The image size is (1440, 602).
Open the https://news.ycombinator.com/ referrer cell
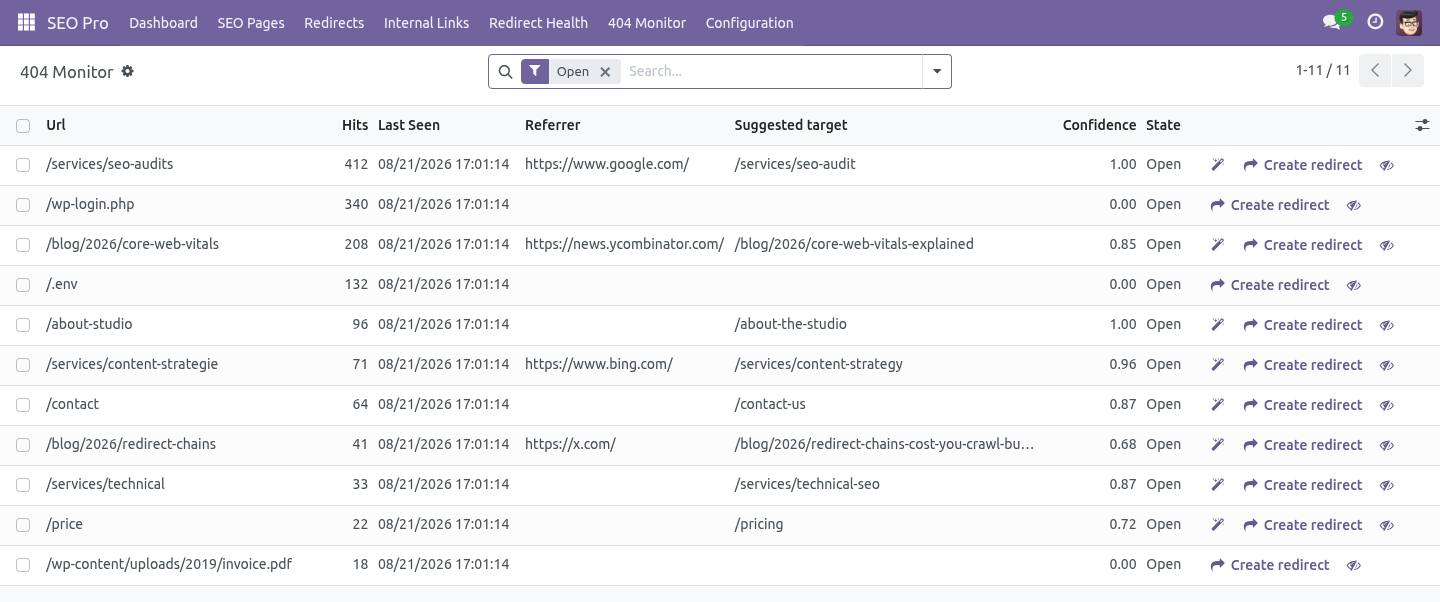tap(624, 244)
